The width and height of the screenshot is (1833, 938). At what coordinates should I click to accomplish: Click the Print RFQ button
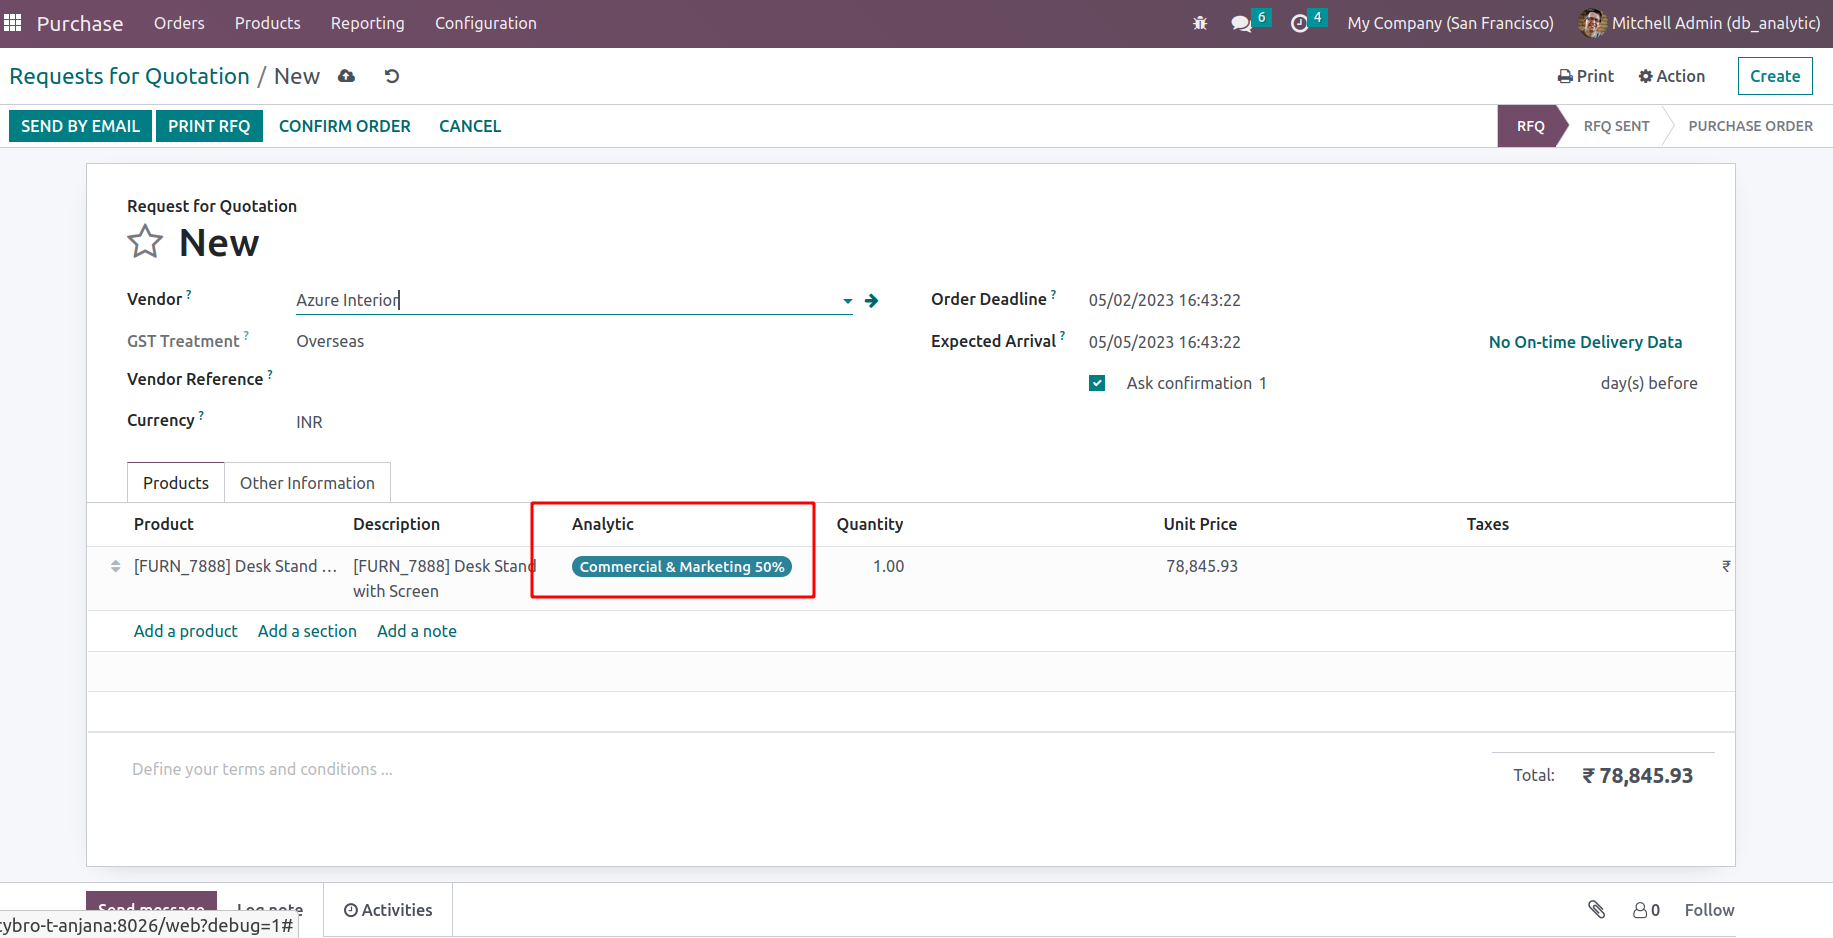(x=209, y=126)
